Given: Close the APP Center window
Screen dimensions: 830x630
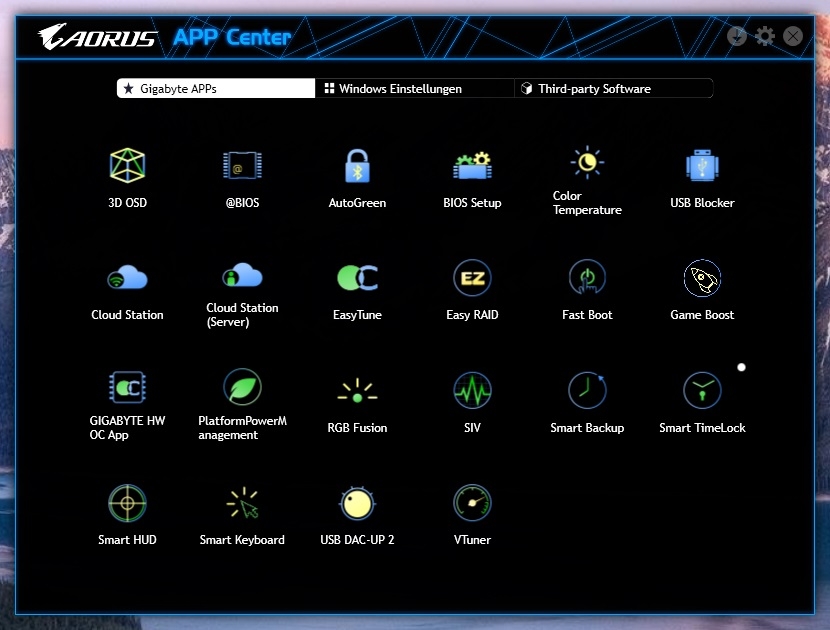Looking at the screenshot, I should [x=792, y=36].
